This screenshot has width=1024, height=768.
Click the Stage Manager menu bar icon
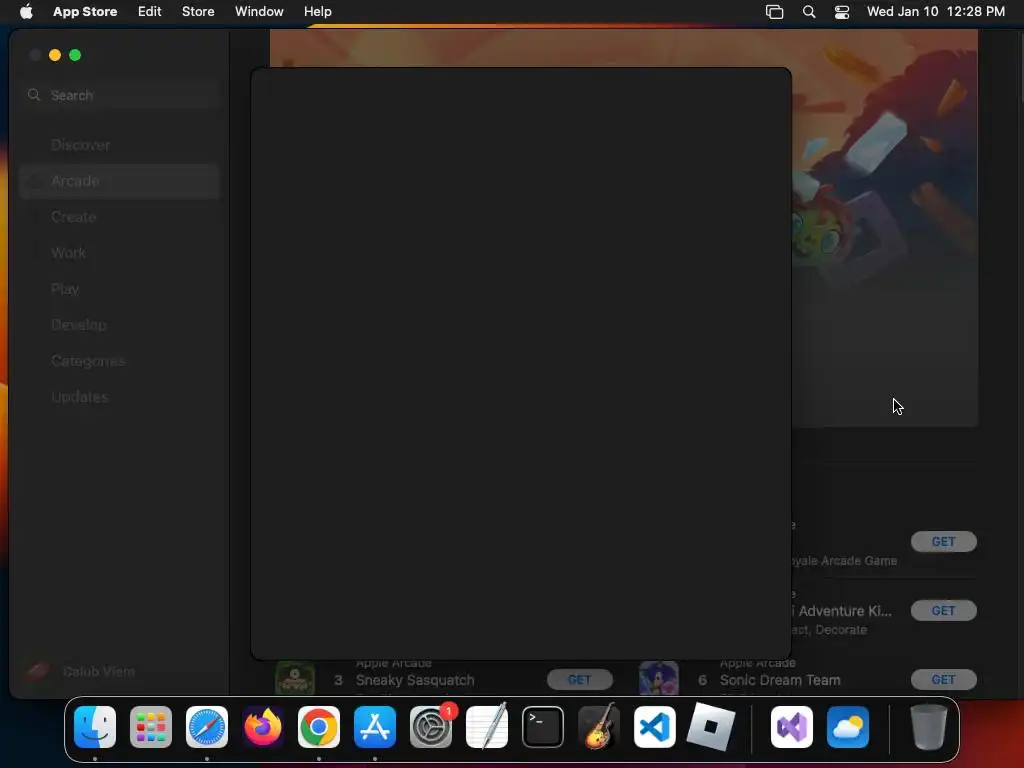pos(775,11)
